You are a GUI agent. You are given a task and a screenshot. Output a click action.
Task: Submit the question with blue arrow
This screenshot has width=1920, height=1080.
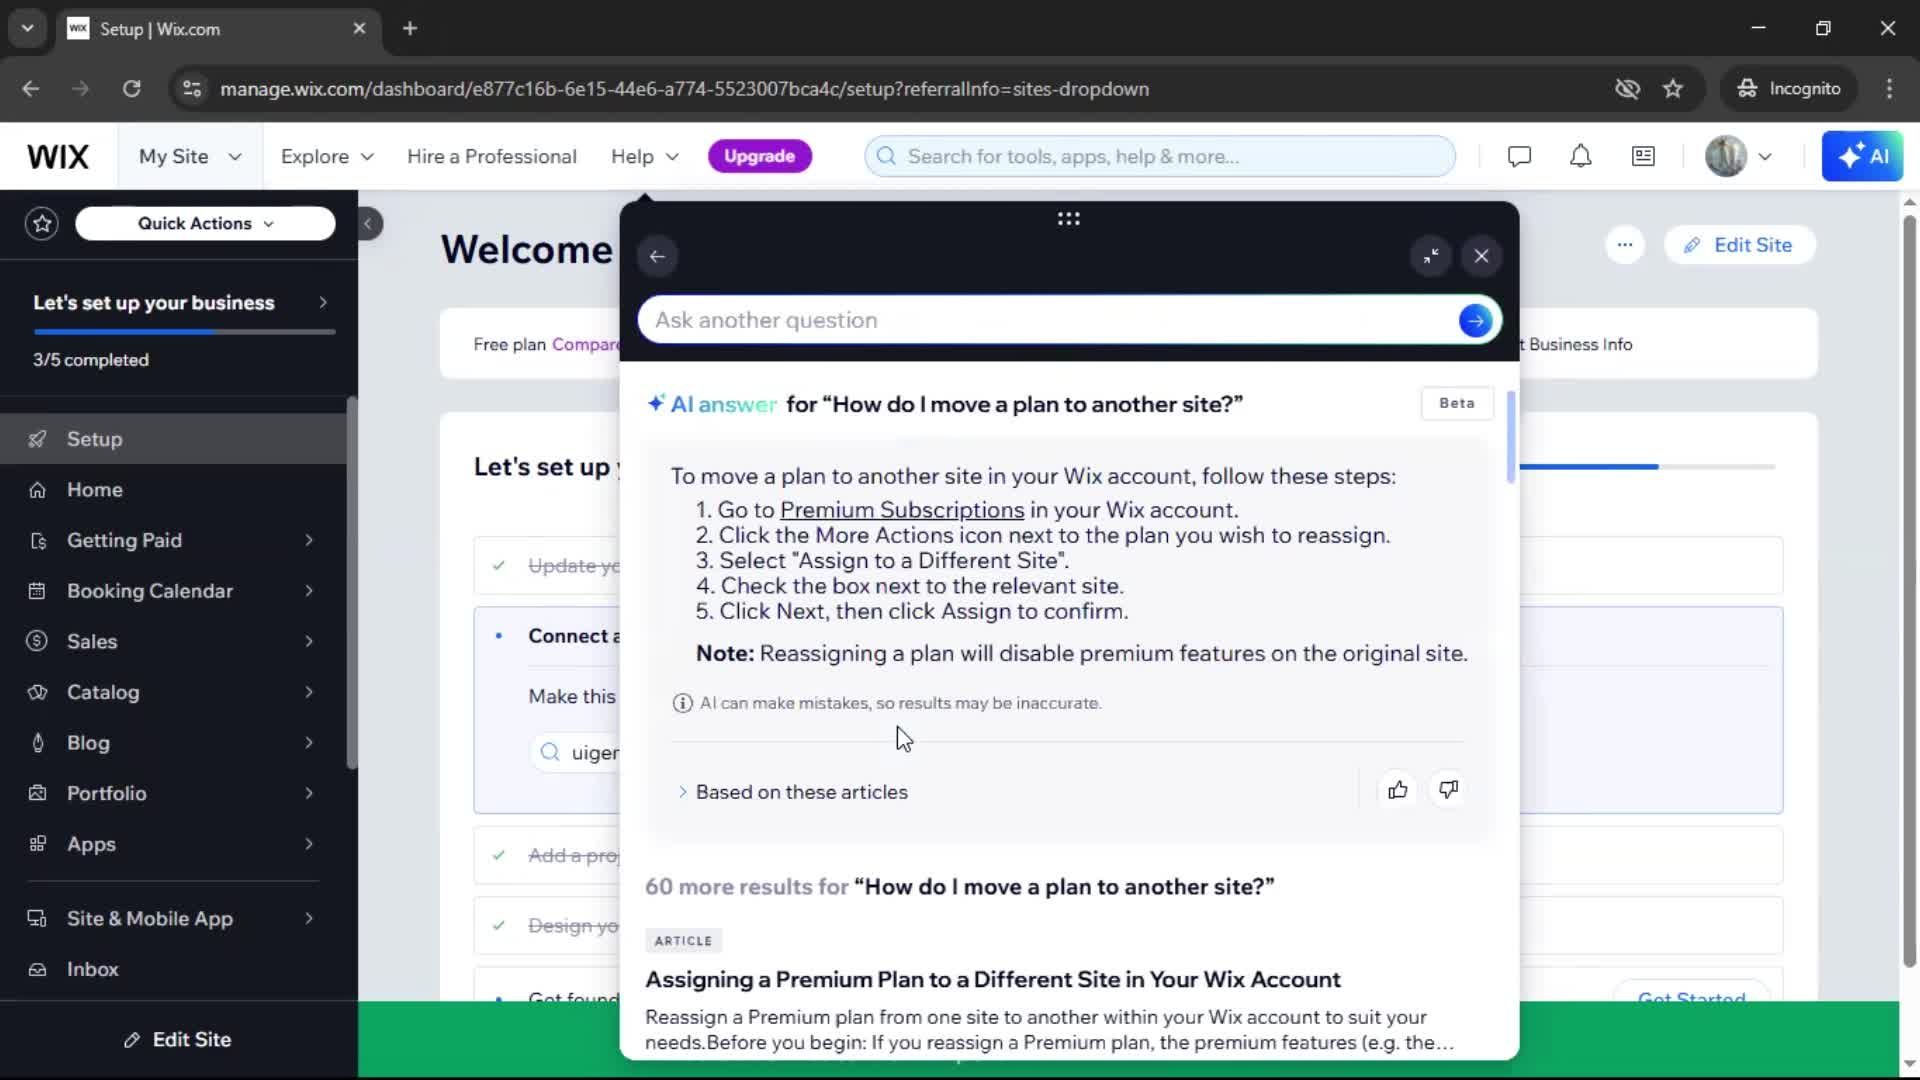pyautogui.click(x=1475, y=321)
